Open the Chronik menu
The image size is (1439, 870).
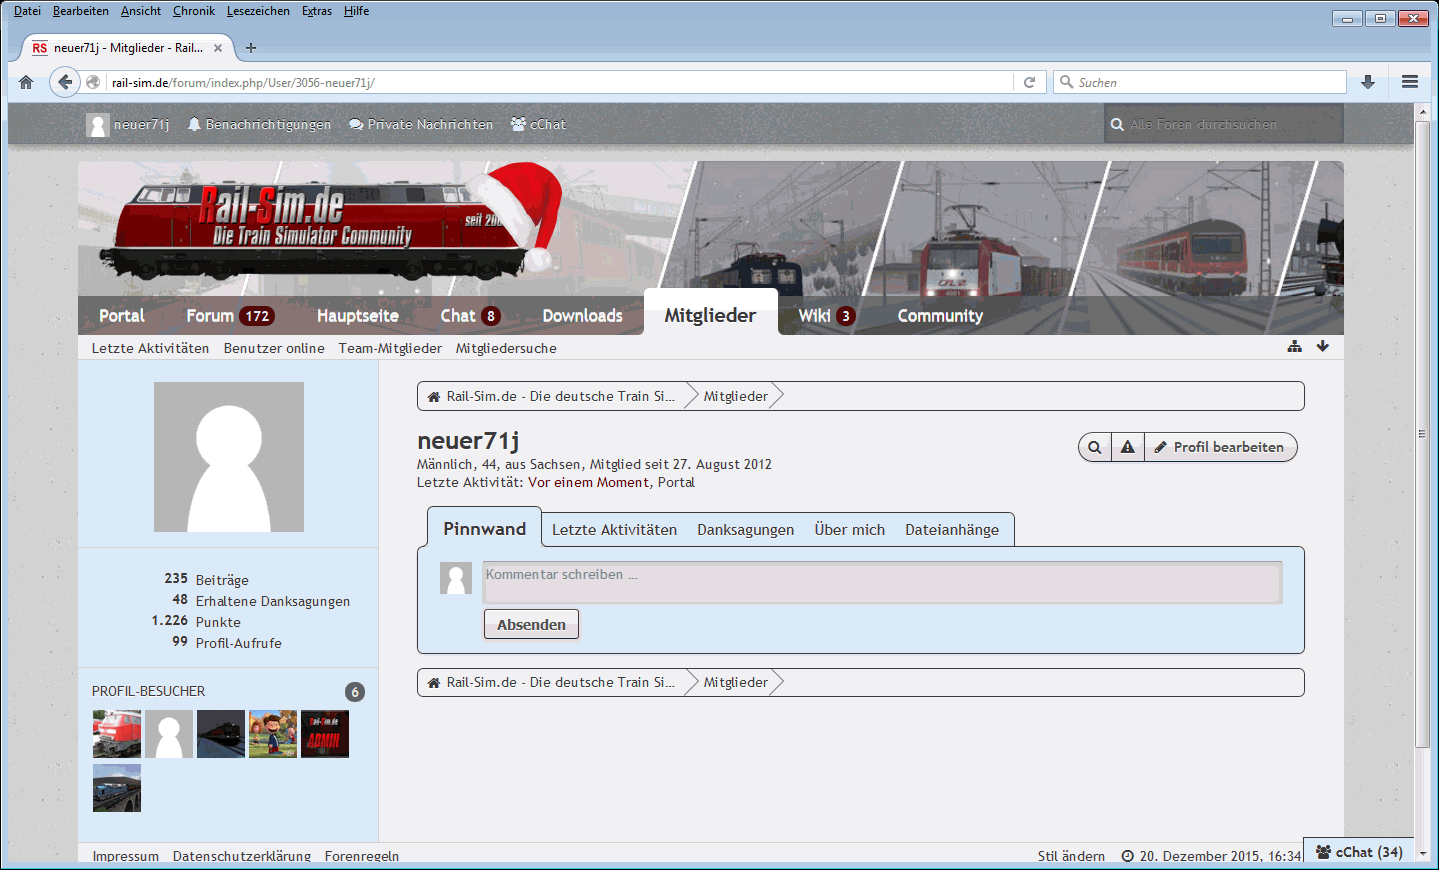[194, 11]
